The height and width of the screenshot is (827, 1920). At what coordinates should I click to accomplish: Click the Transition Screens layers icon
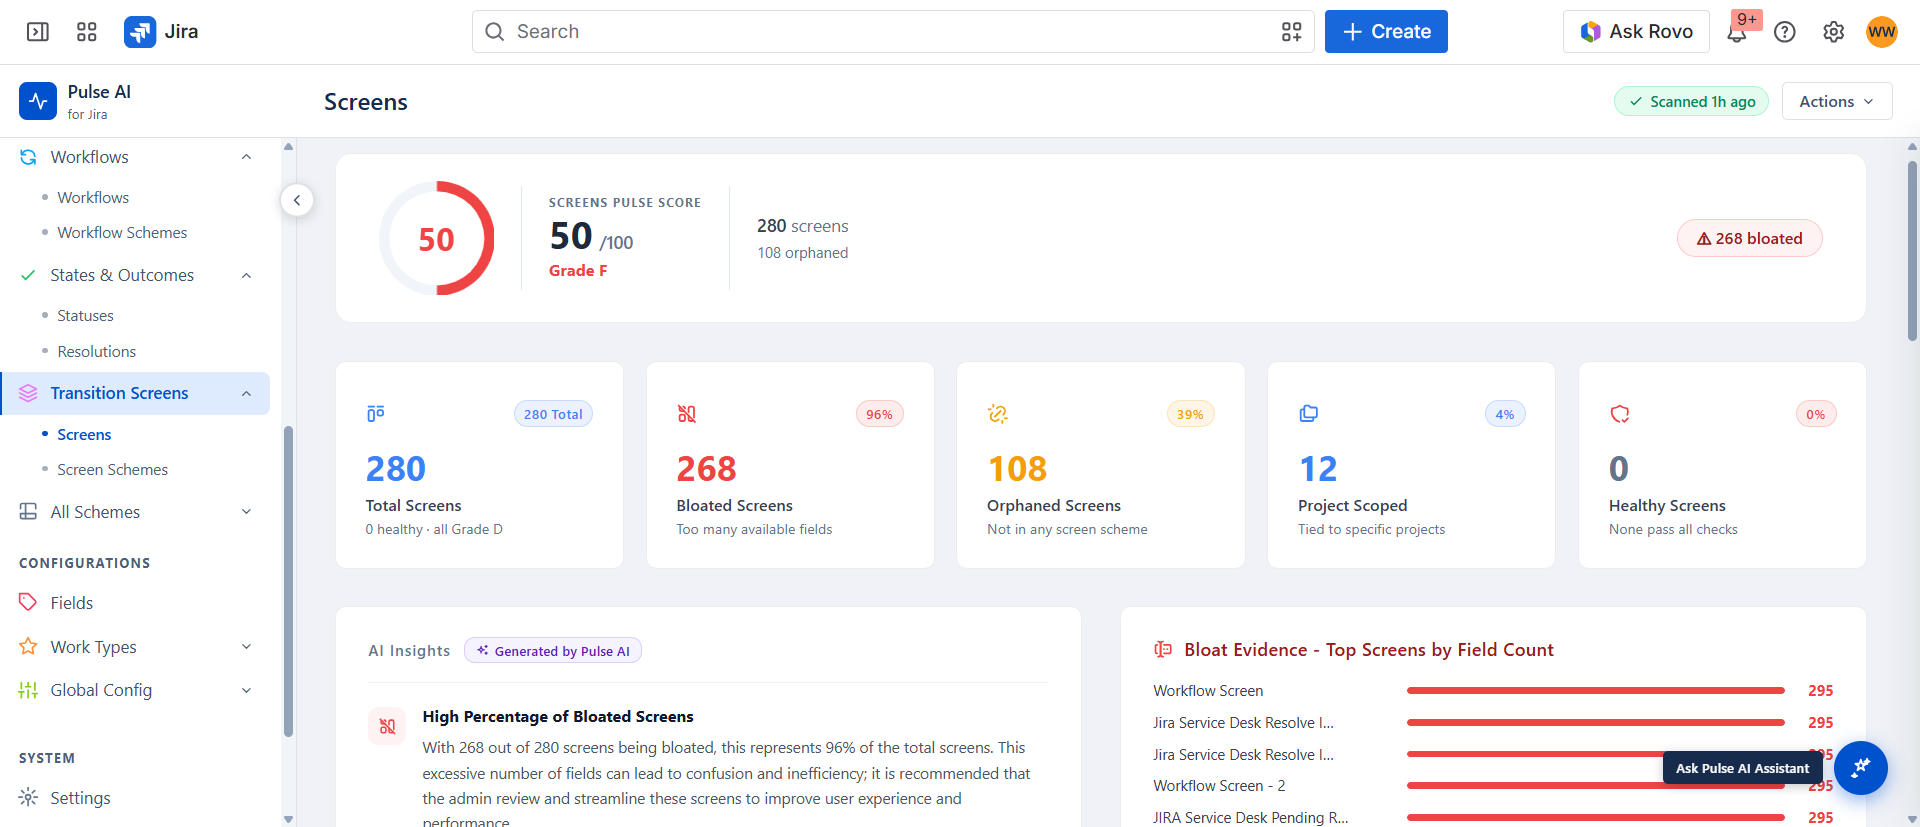pyautogui.click(x=28, y=394)
